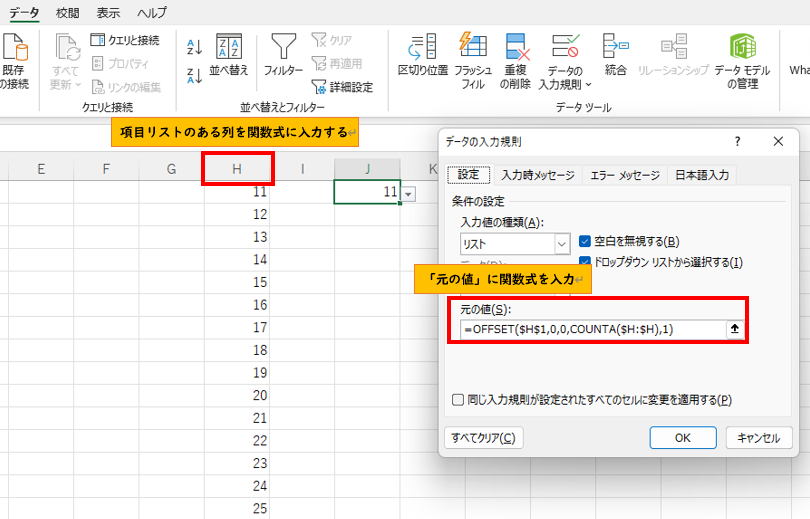Screen dimensions: 810x519
Task: Select the 表示 ribbon tab
Action: 108,12
